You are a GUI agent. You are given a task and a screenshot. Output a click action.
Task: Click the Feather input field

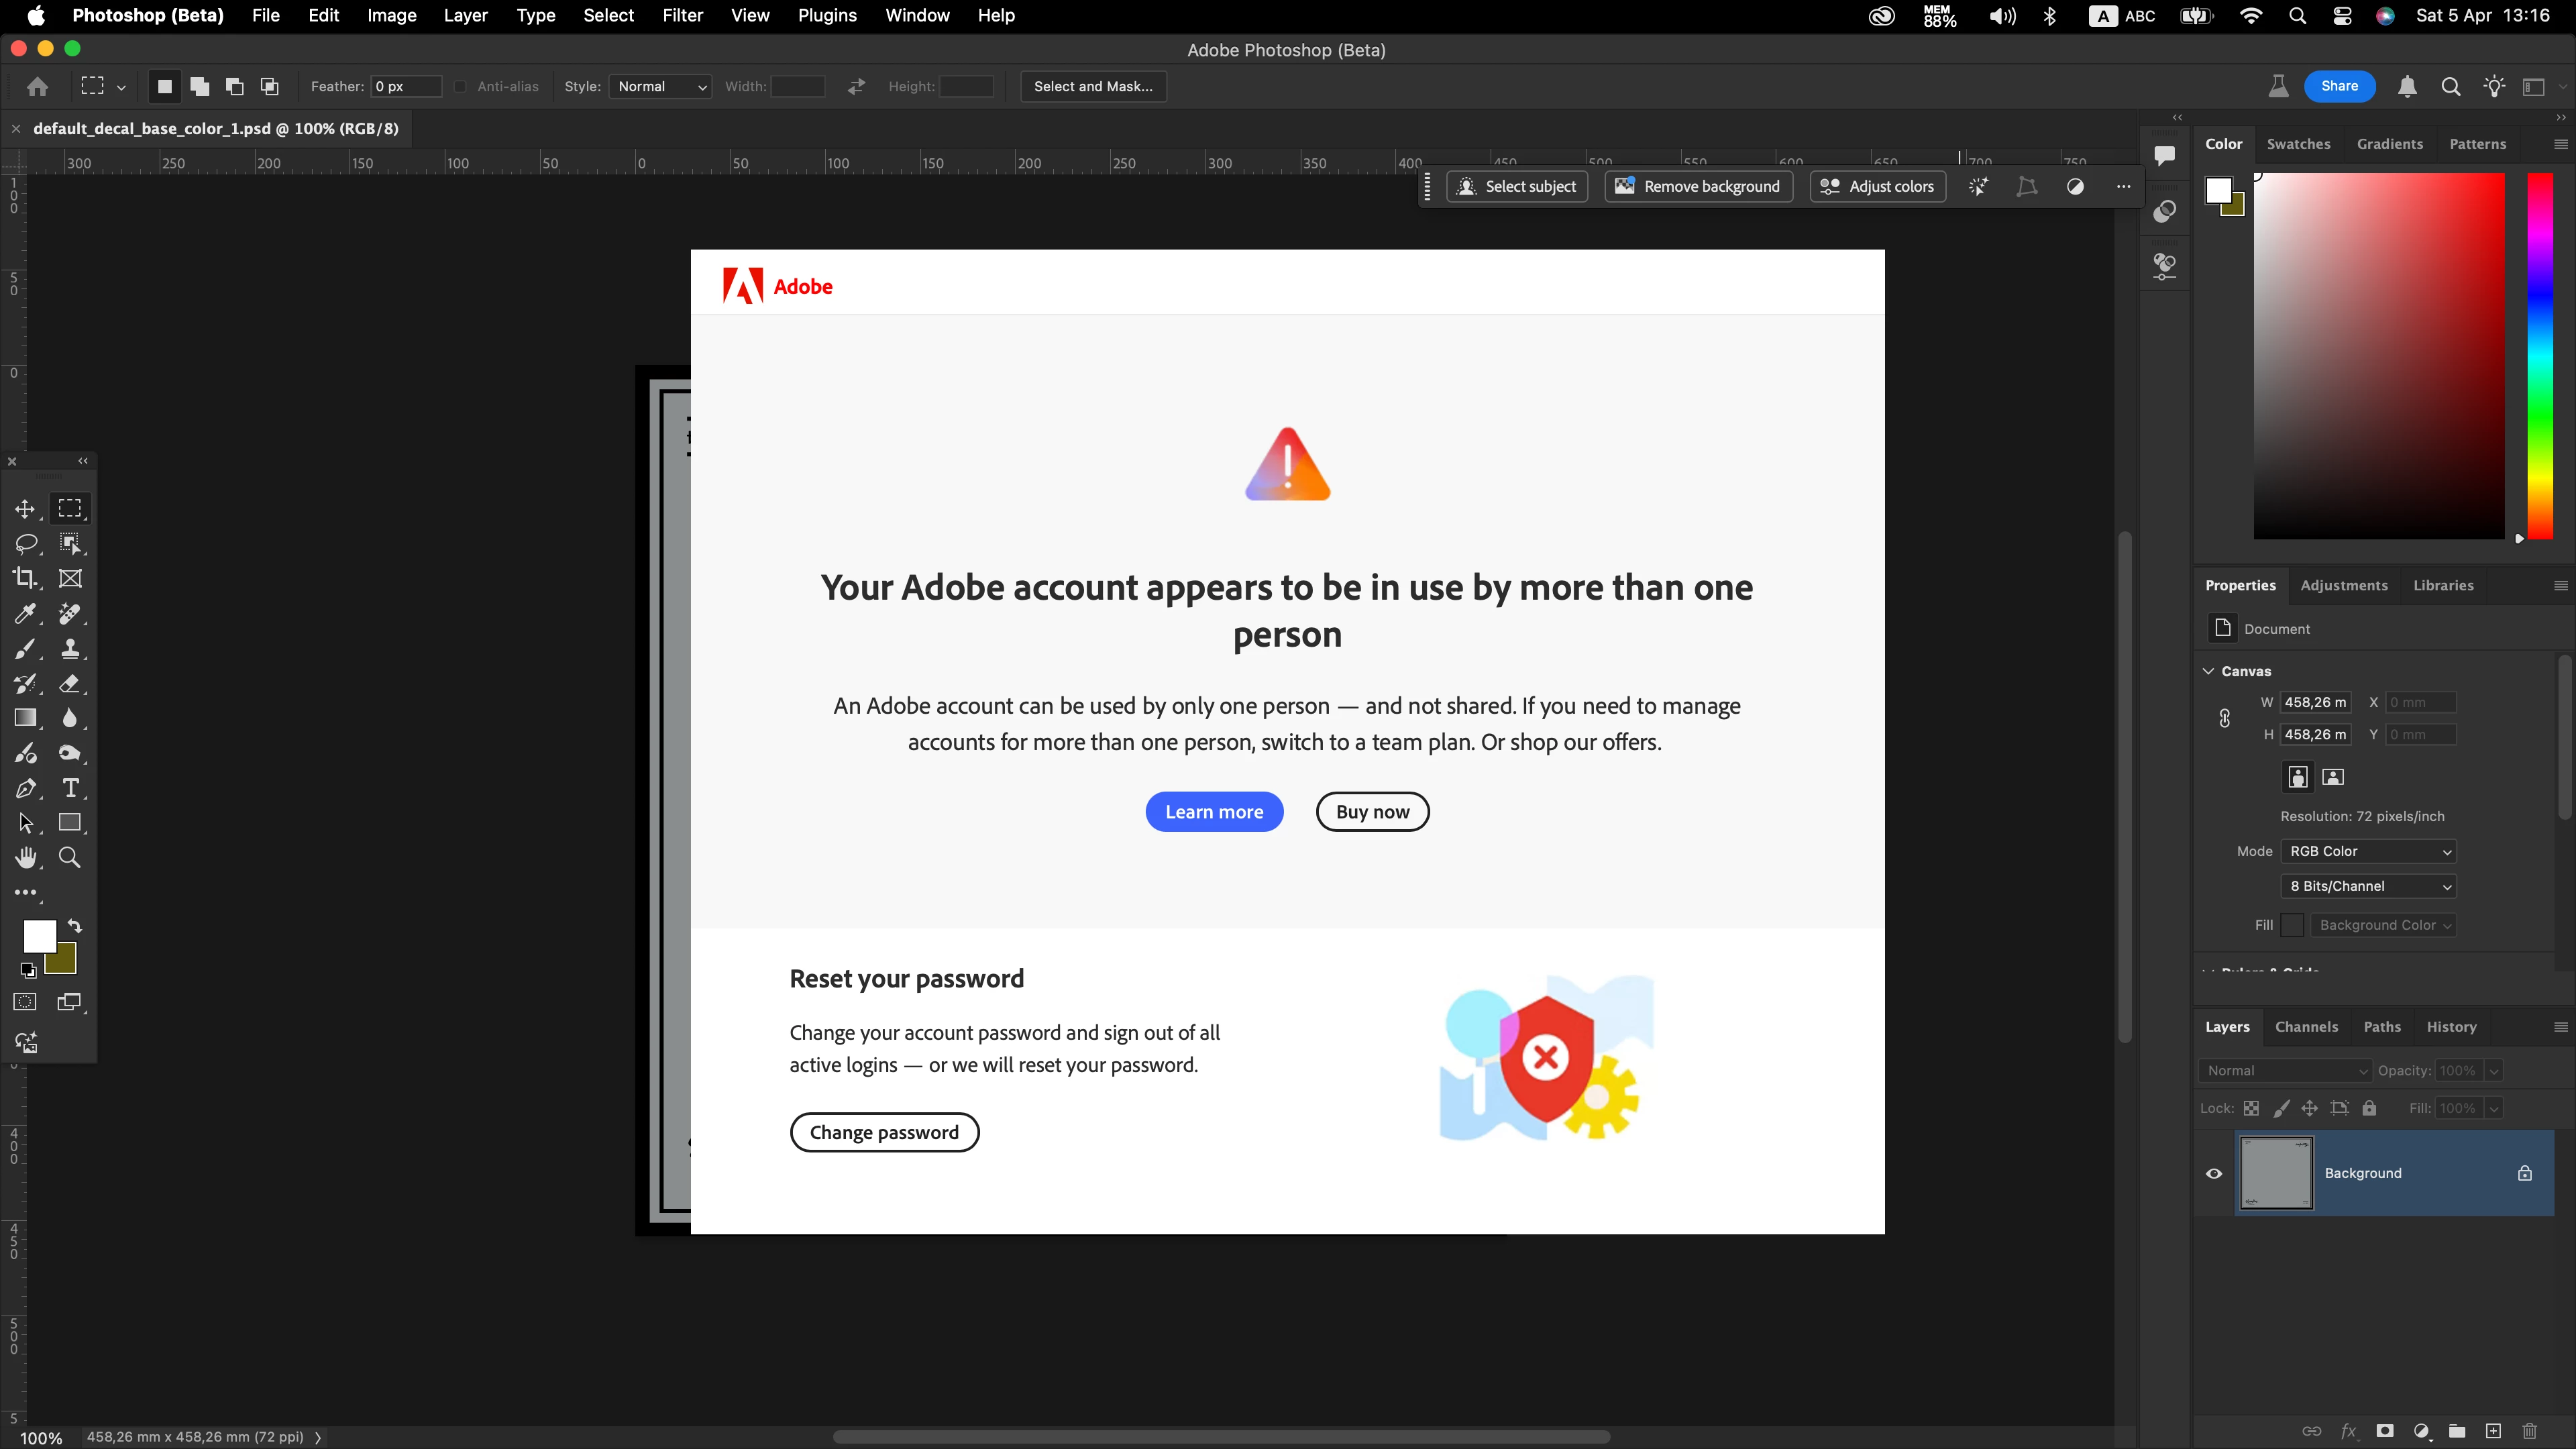(x=405, y=87)
